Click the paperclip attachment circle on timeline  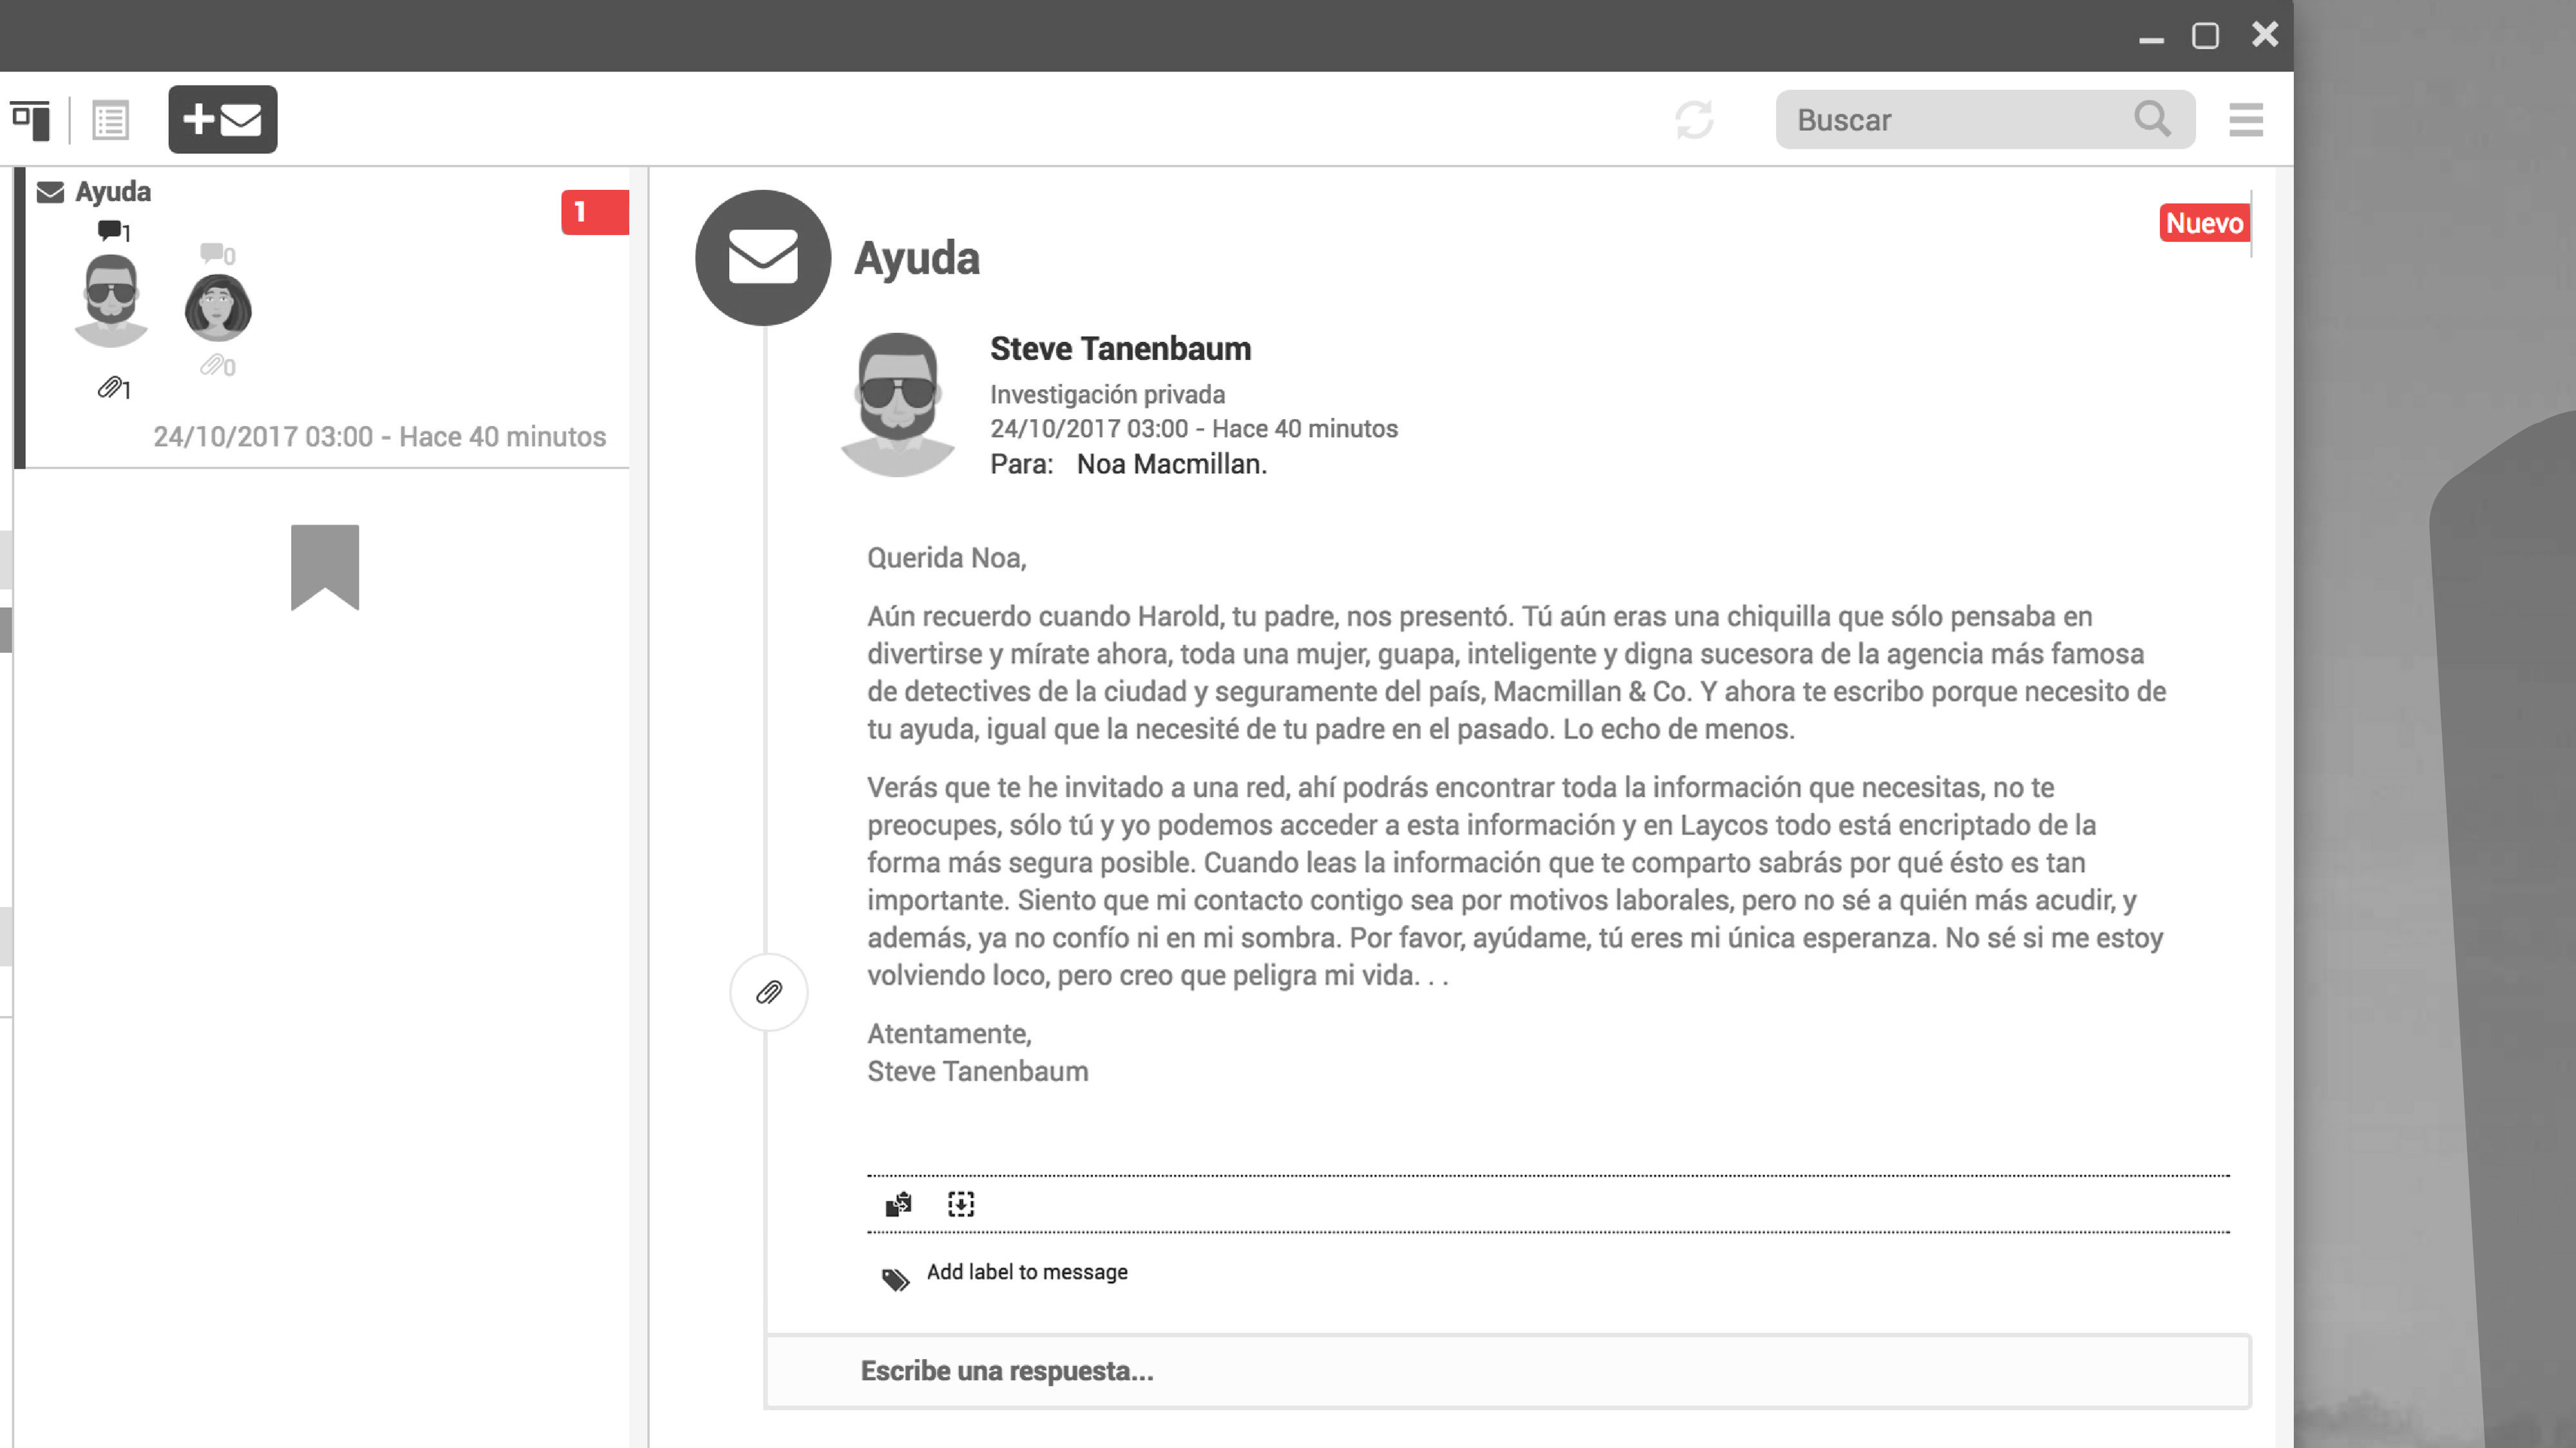769,992
